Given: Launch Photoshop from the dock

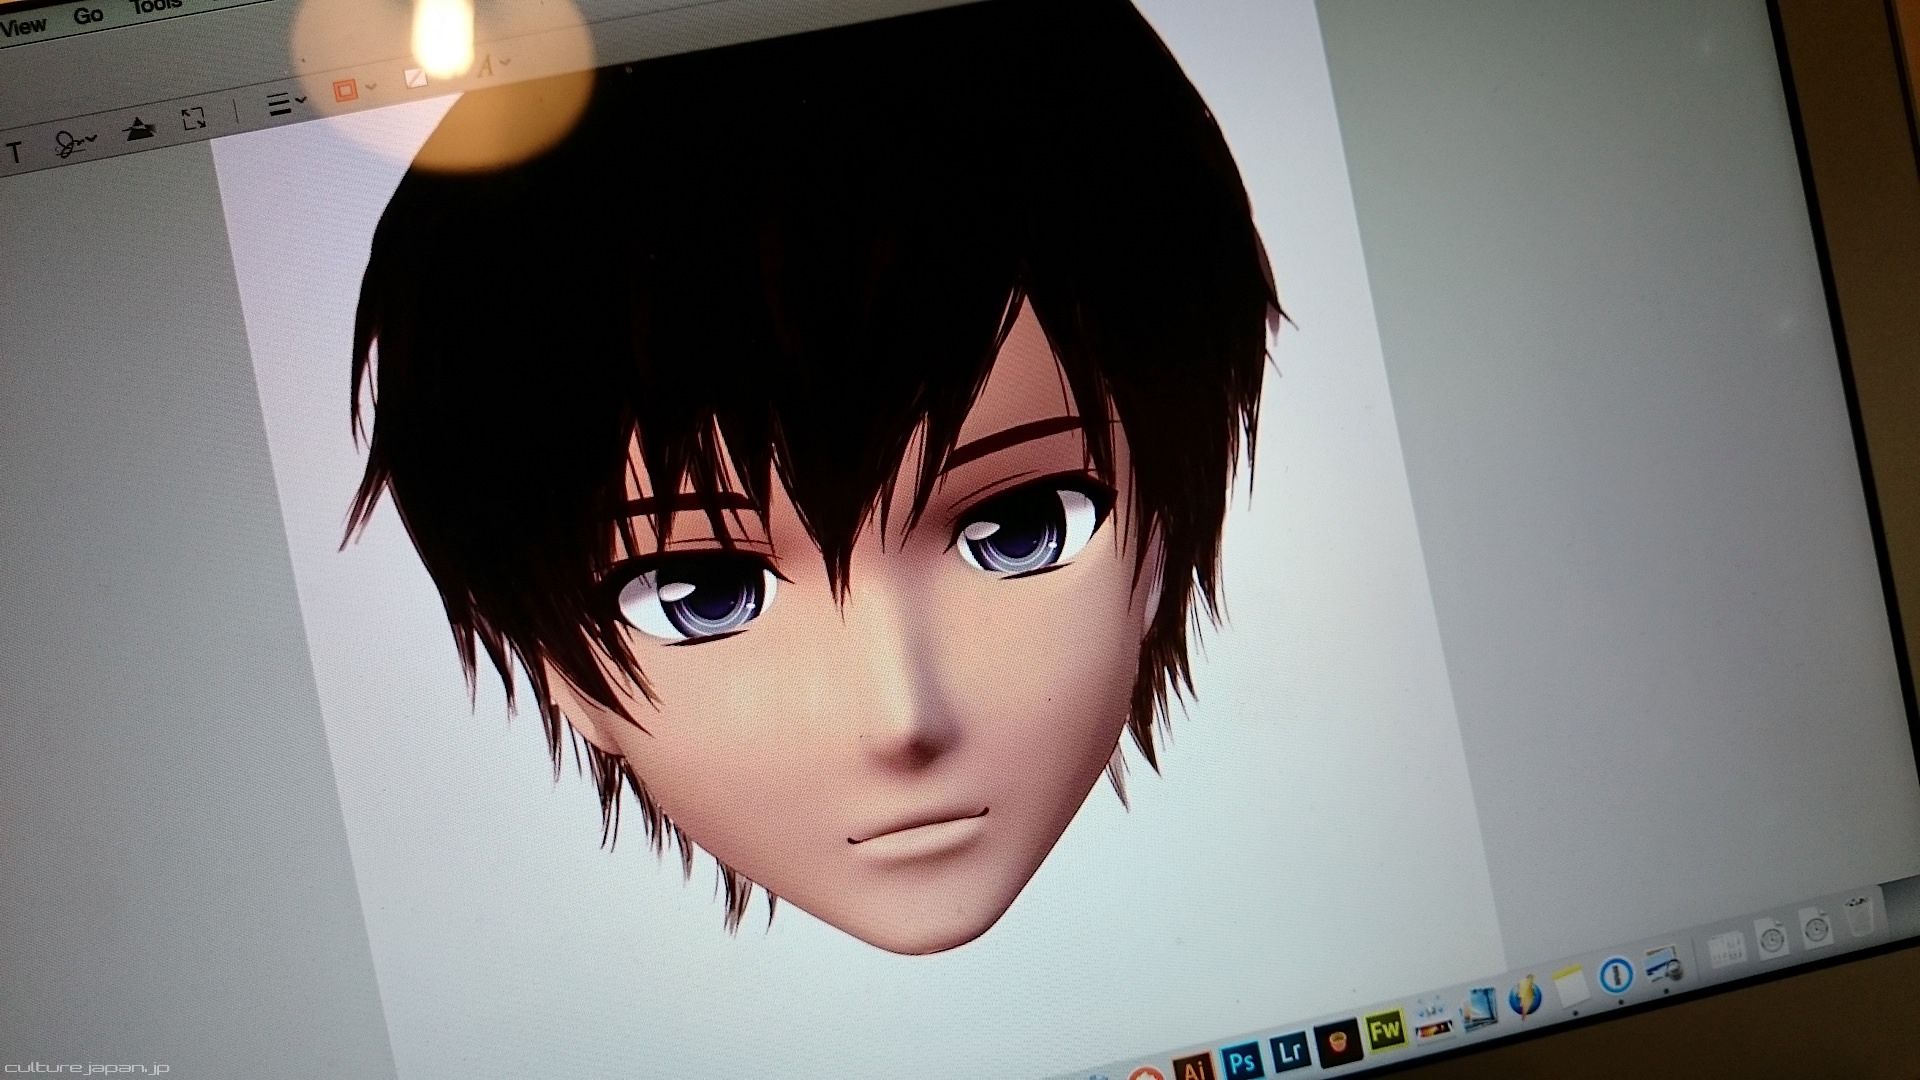Looking at the screenshot, I should click(1242, 1061).
